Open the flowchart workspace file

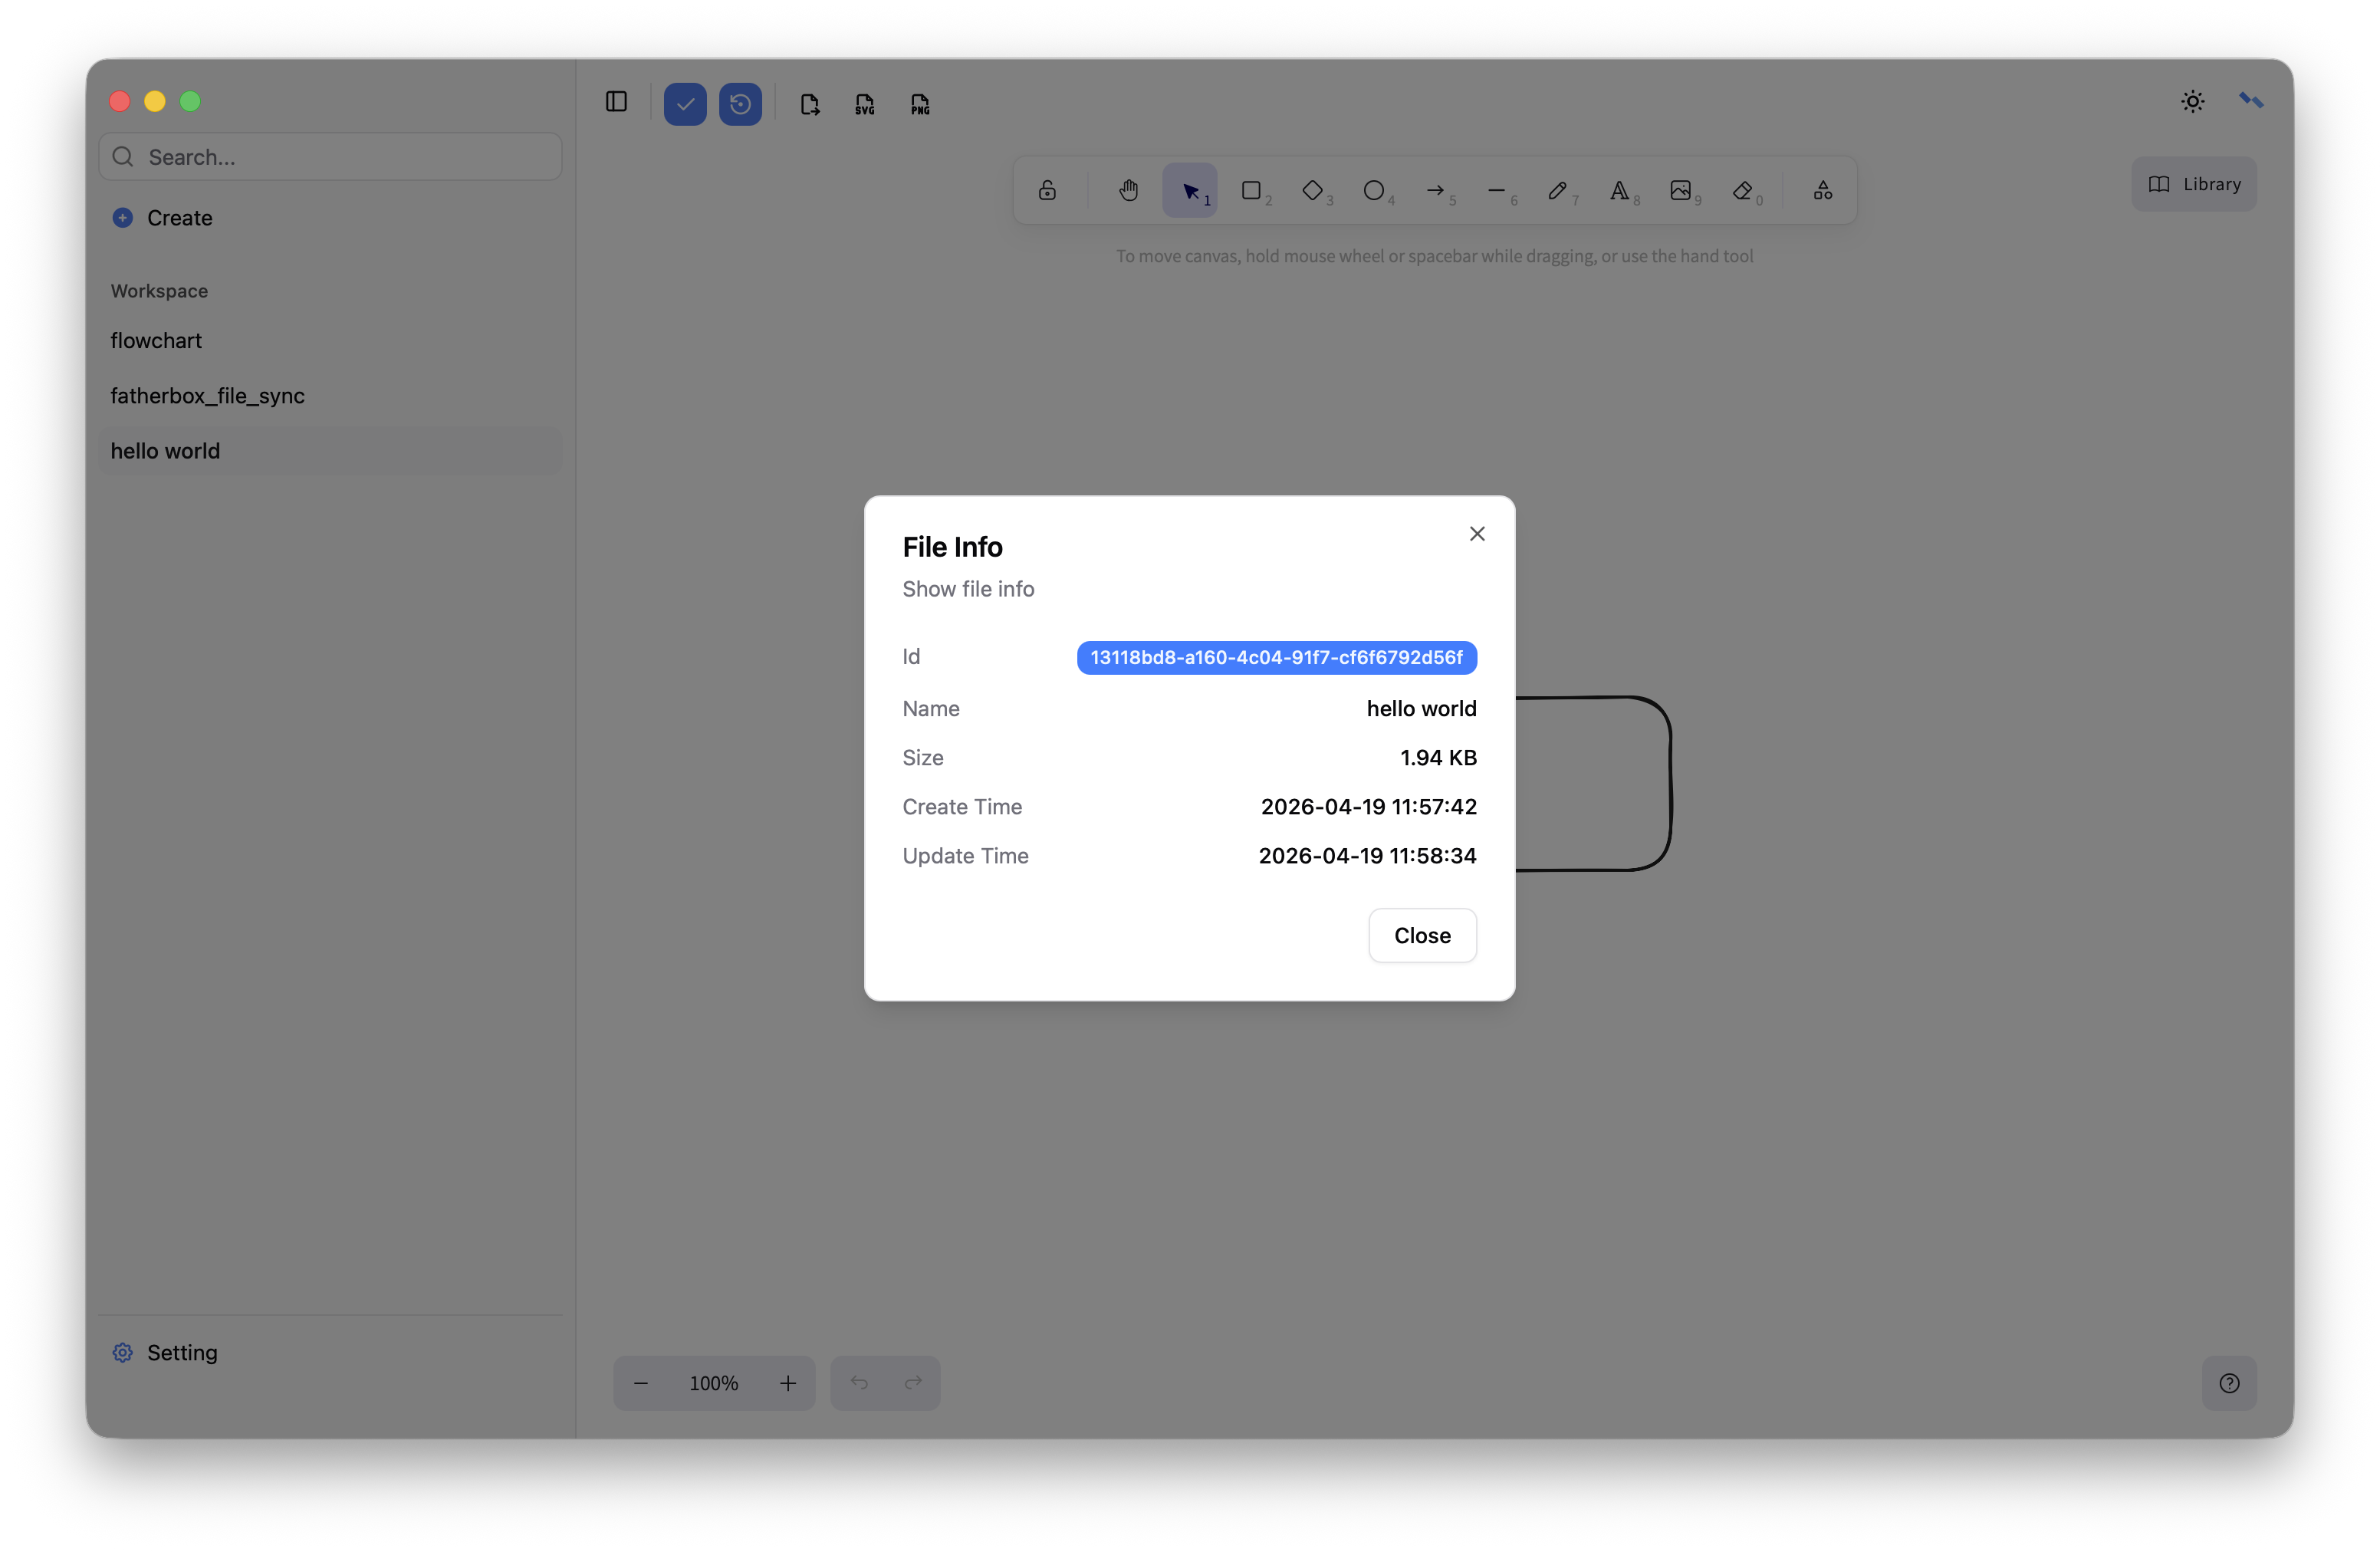(x=156, y=341)
